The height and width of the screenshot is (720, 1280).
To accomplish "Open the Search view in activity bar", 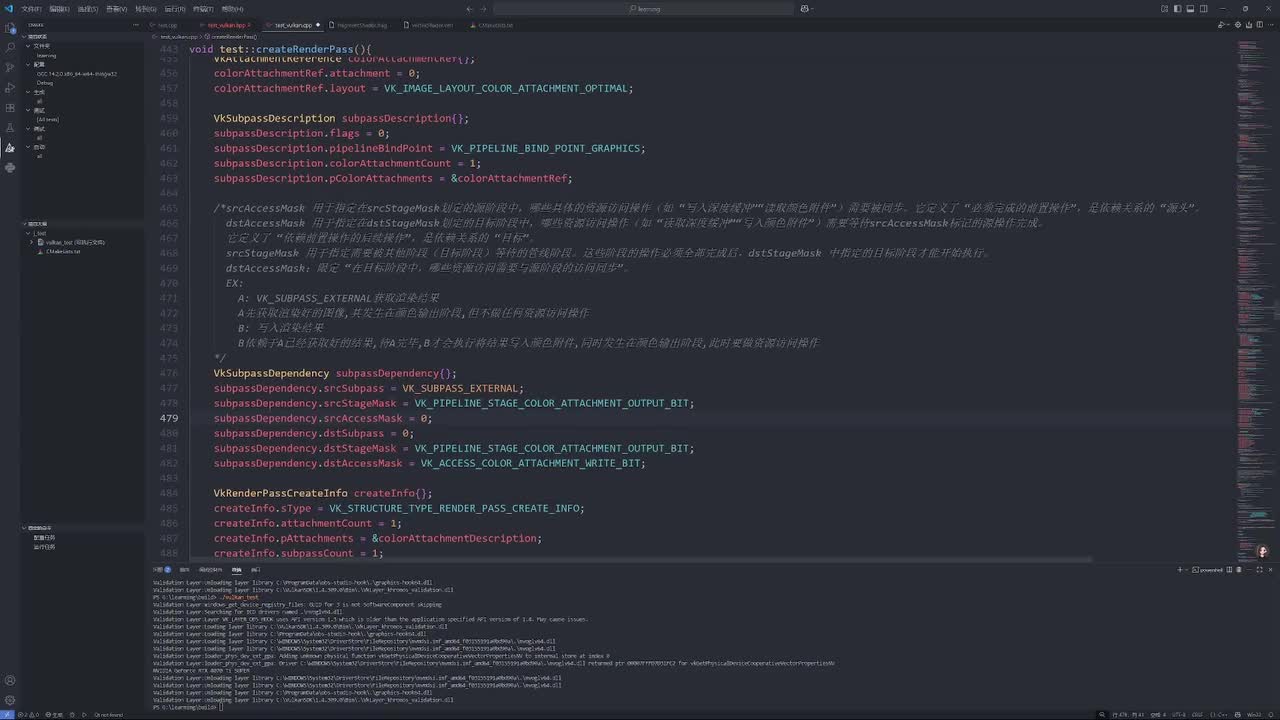I will click(x=10, y=47).
